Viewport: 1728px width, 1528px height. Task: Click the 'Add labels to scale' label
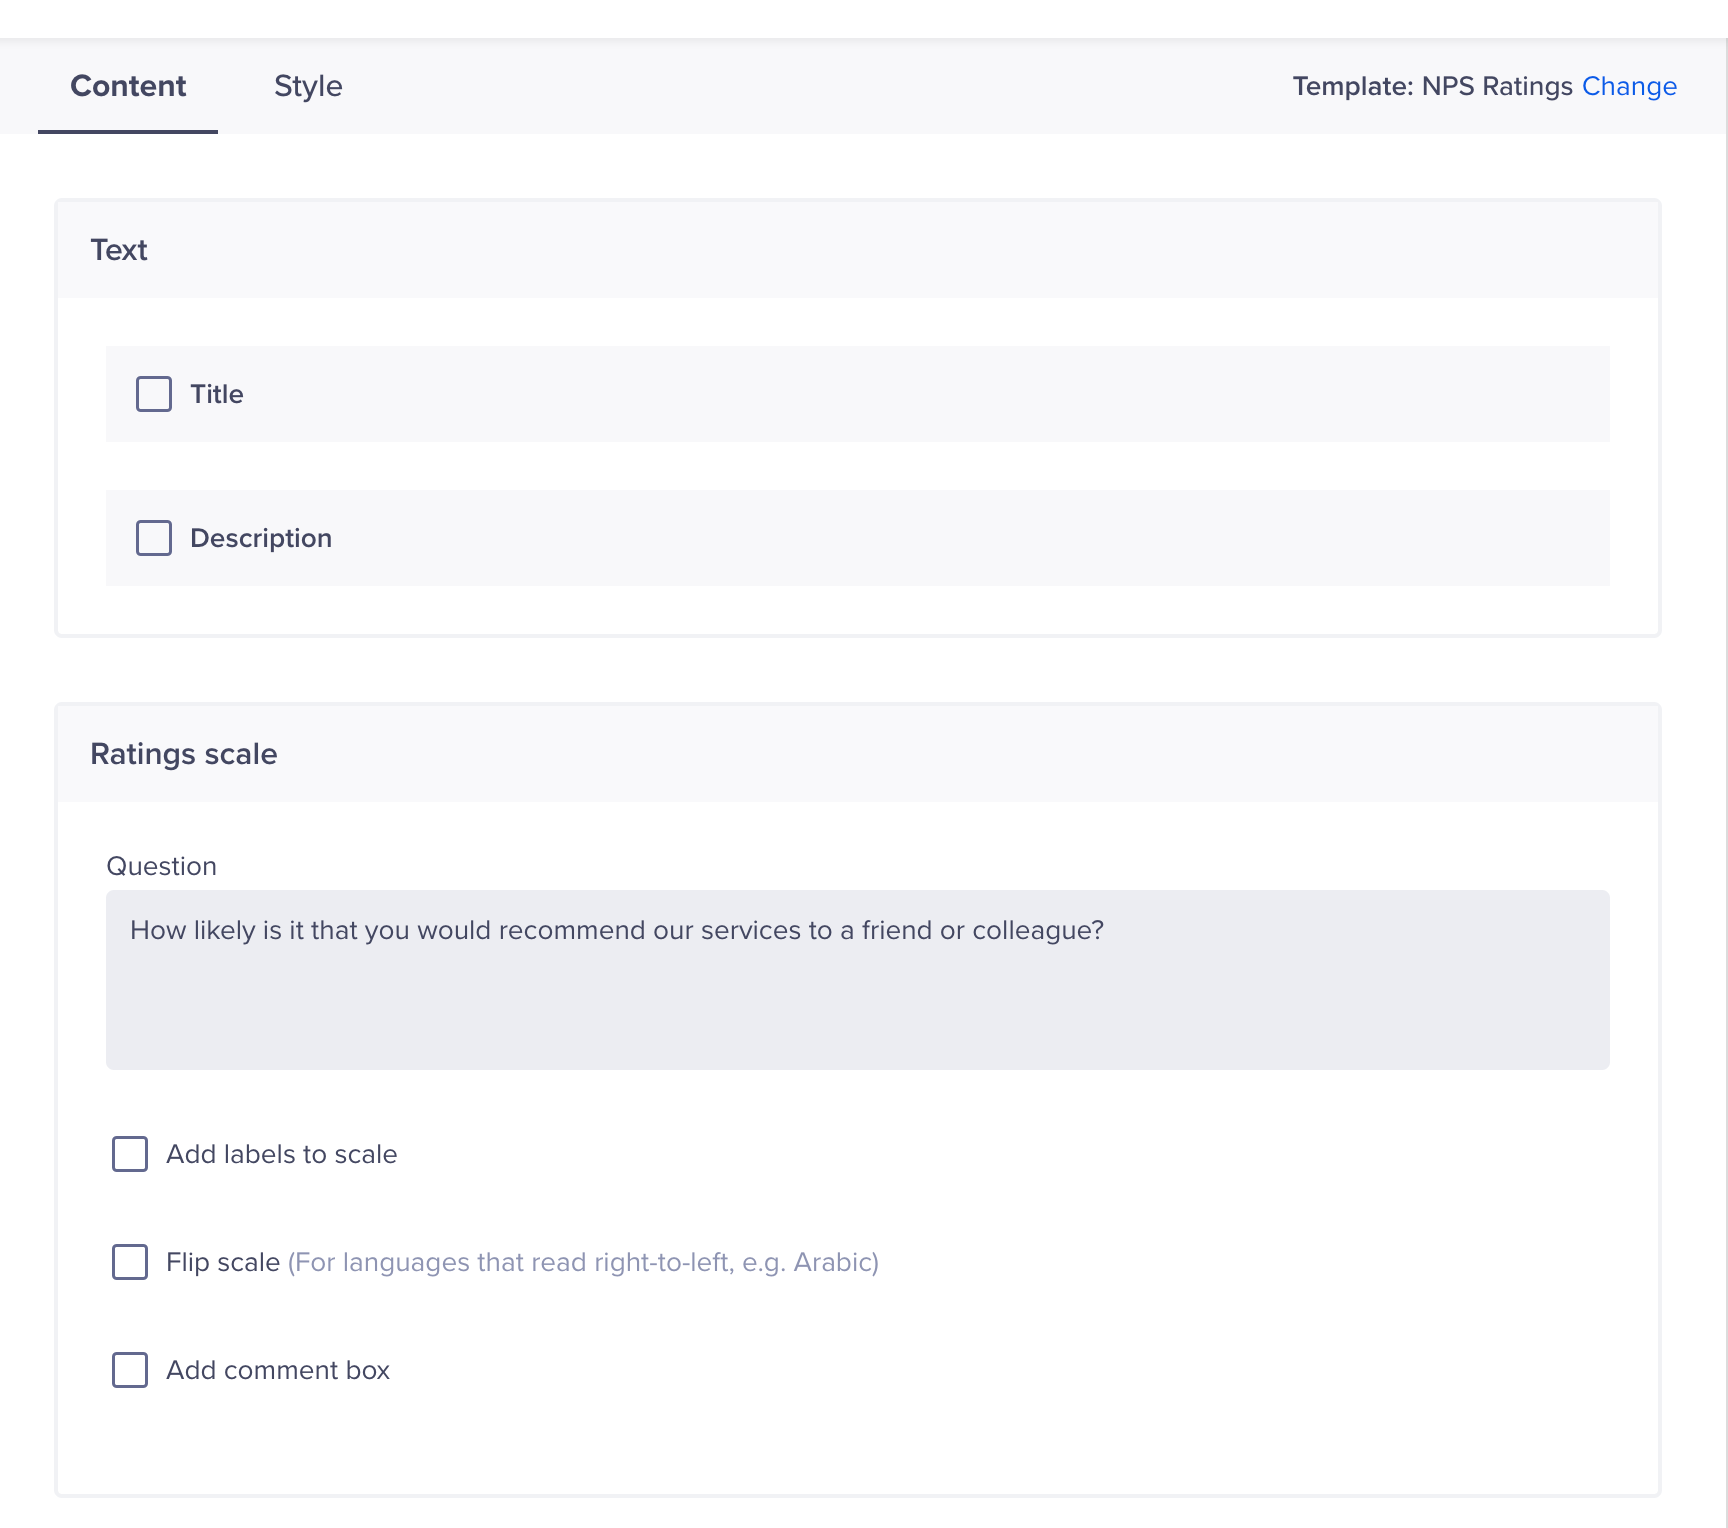click(282, 1154)
